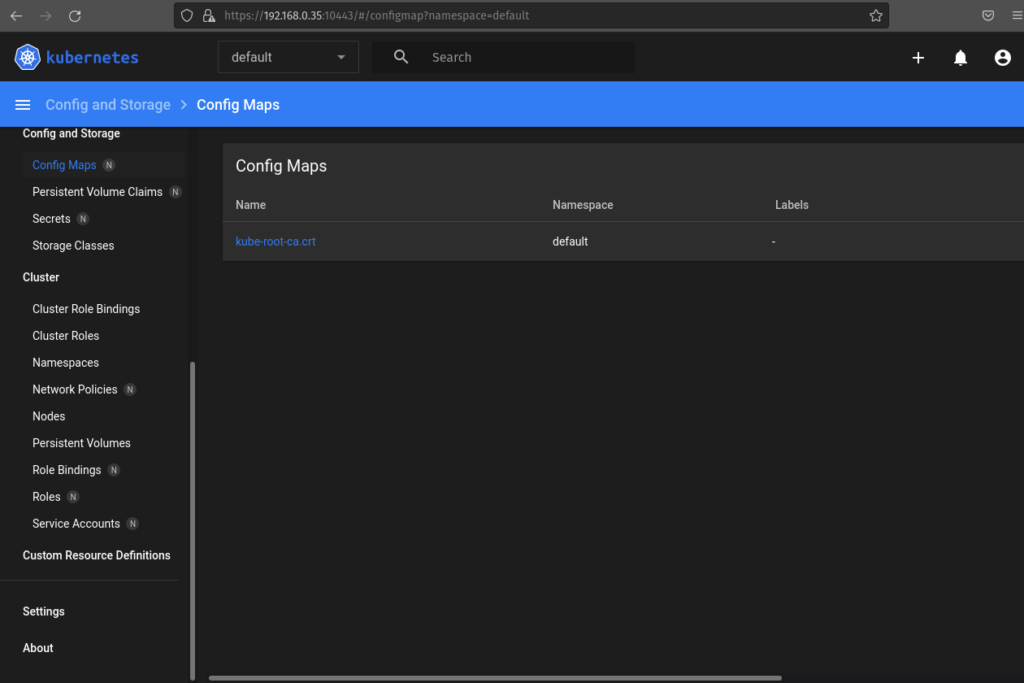Bookmark this page with the star icon
Screen dimensions: 1024x683
[876, 16]
